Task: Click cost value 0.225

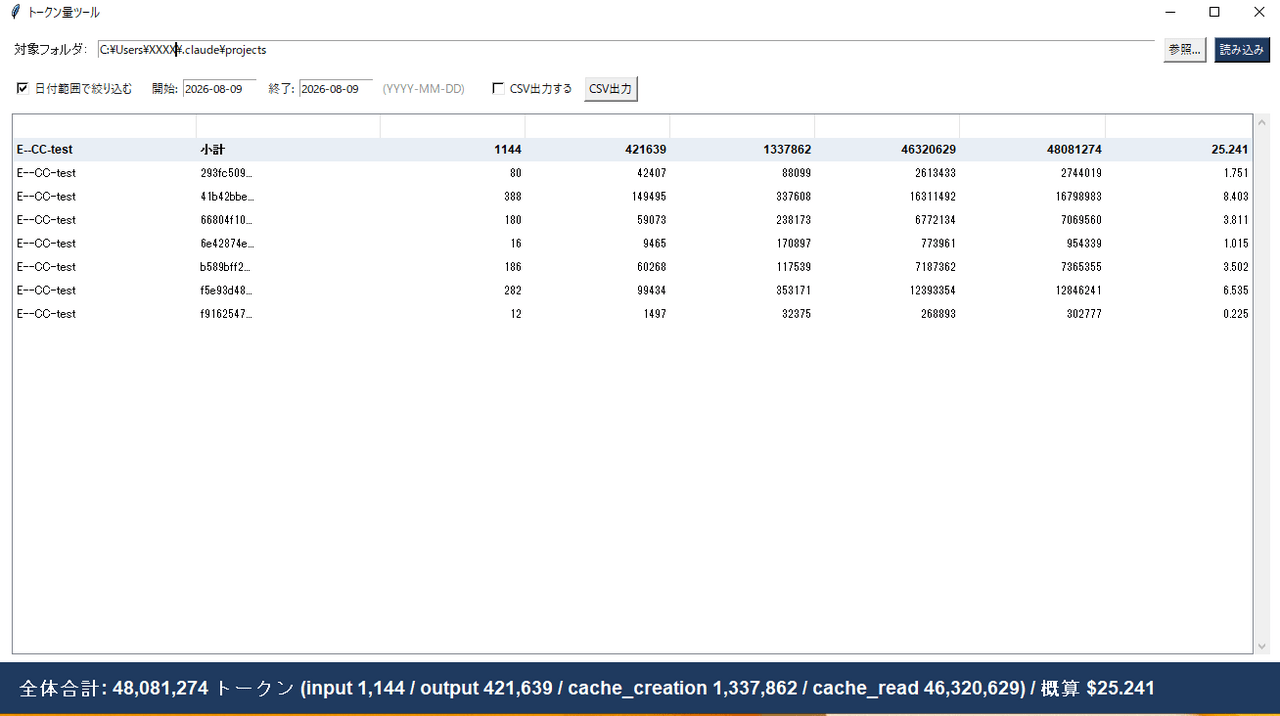Action: [1236, 314]
